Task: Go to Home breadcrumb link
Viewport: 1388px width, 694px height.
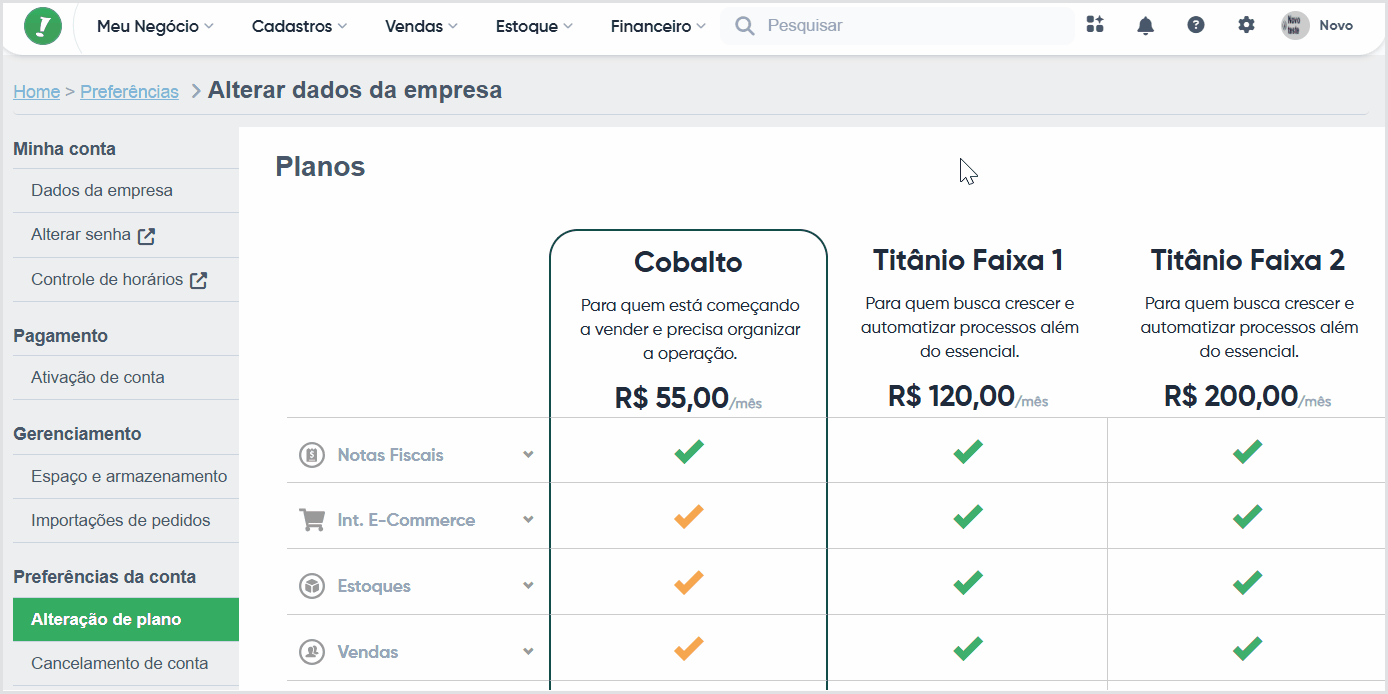Action: point(37,92)
